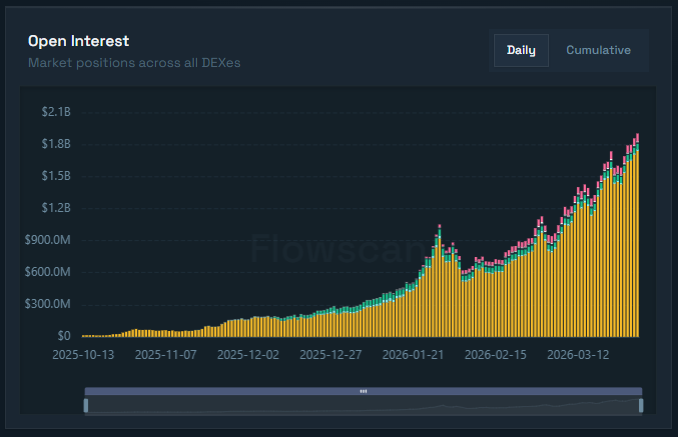Click the 2026-02-15 date axis label
678x437 pixels.
tap(496, 354)
